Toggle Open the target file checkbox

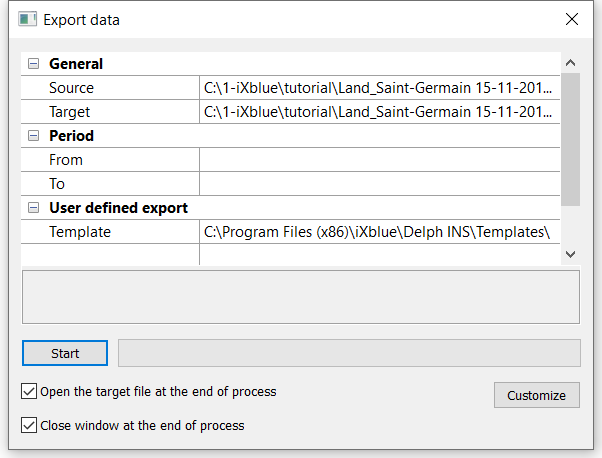point(29,392)
